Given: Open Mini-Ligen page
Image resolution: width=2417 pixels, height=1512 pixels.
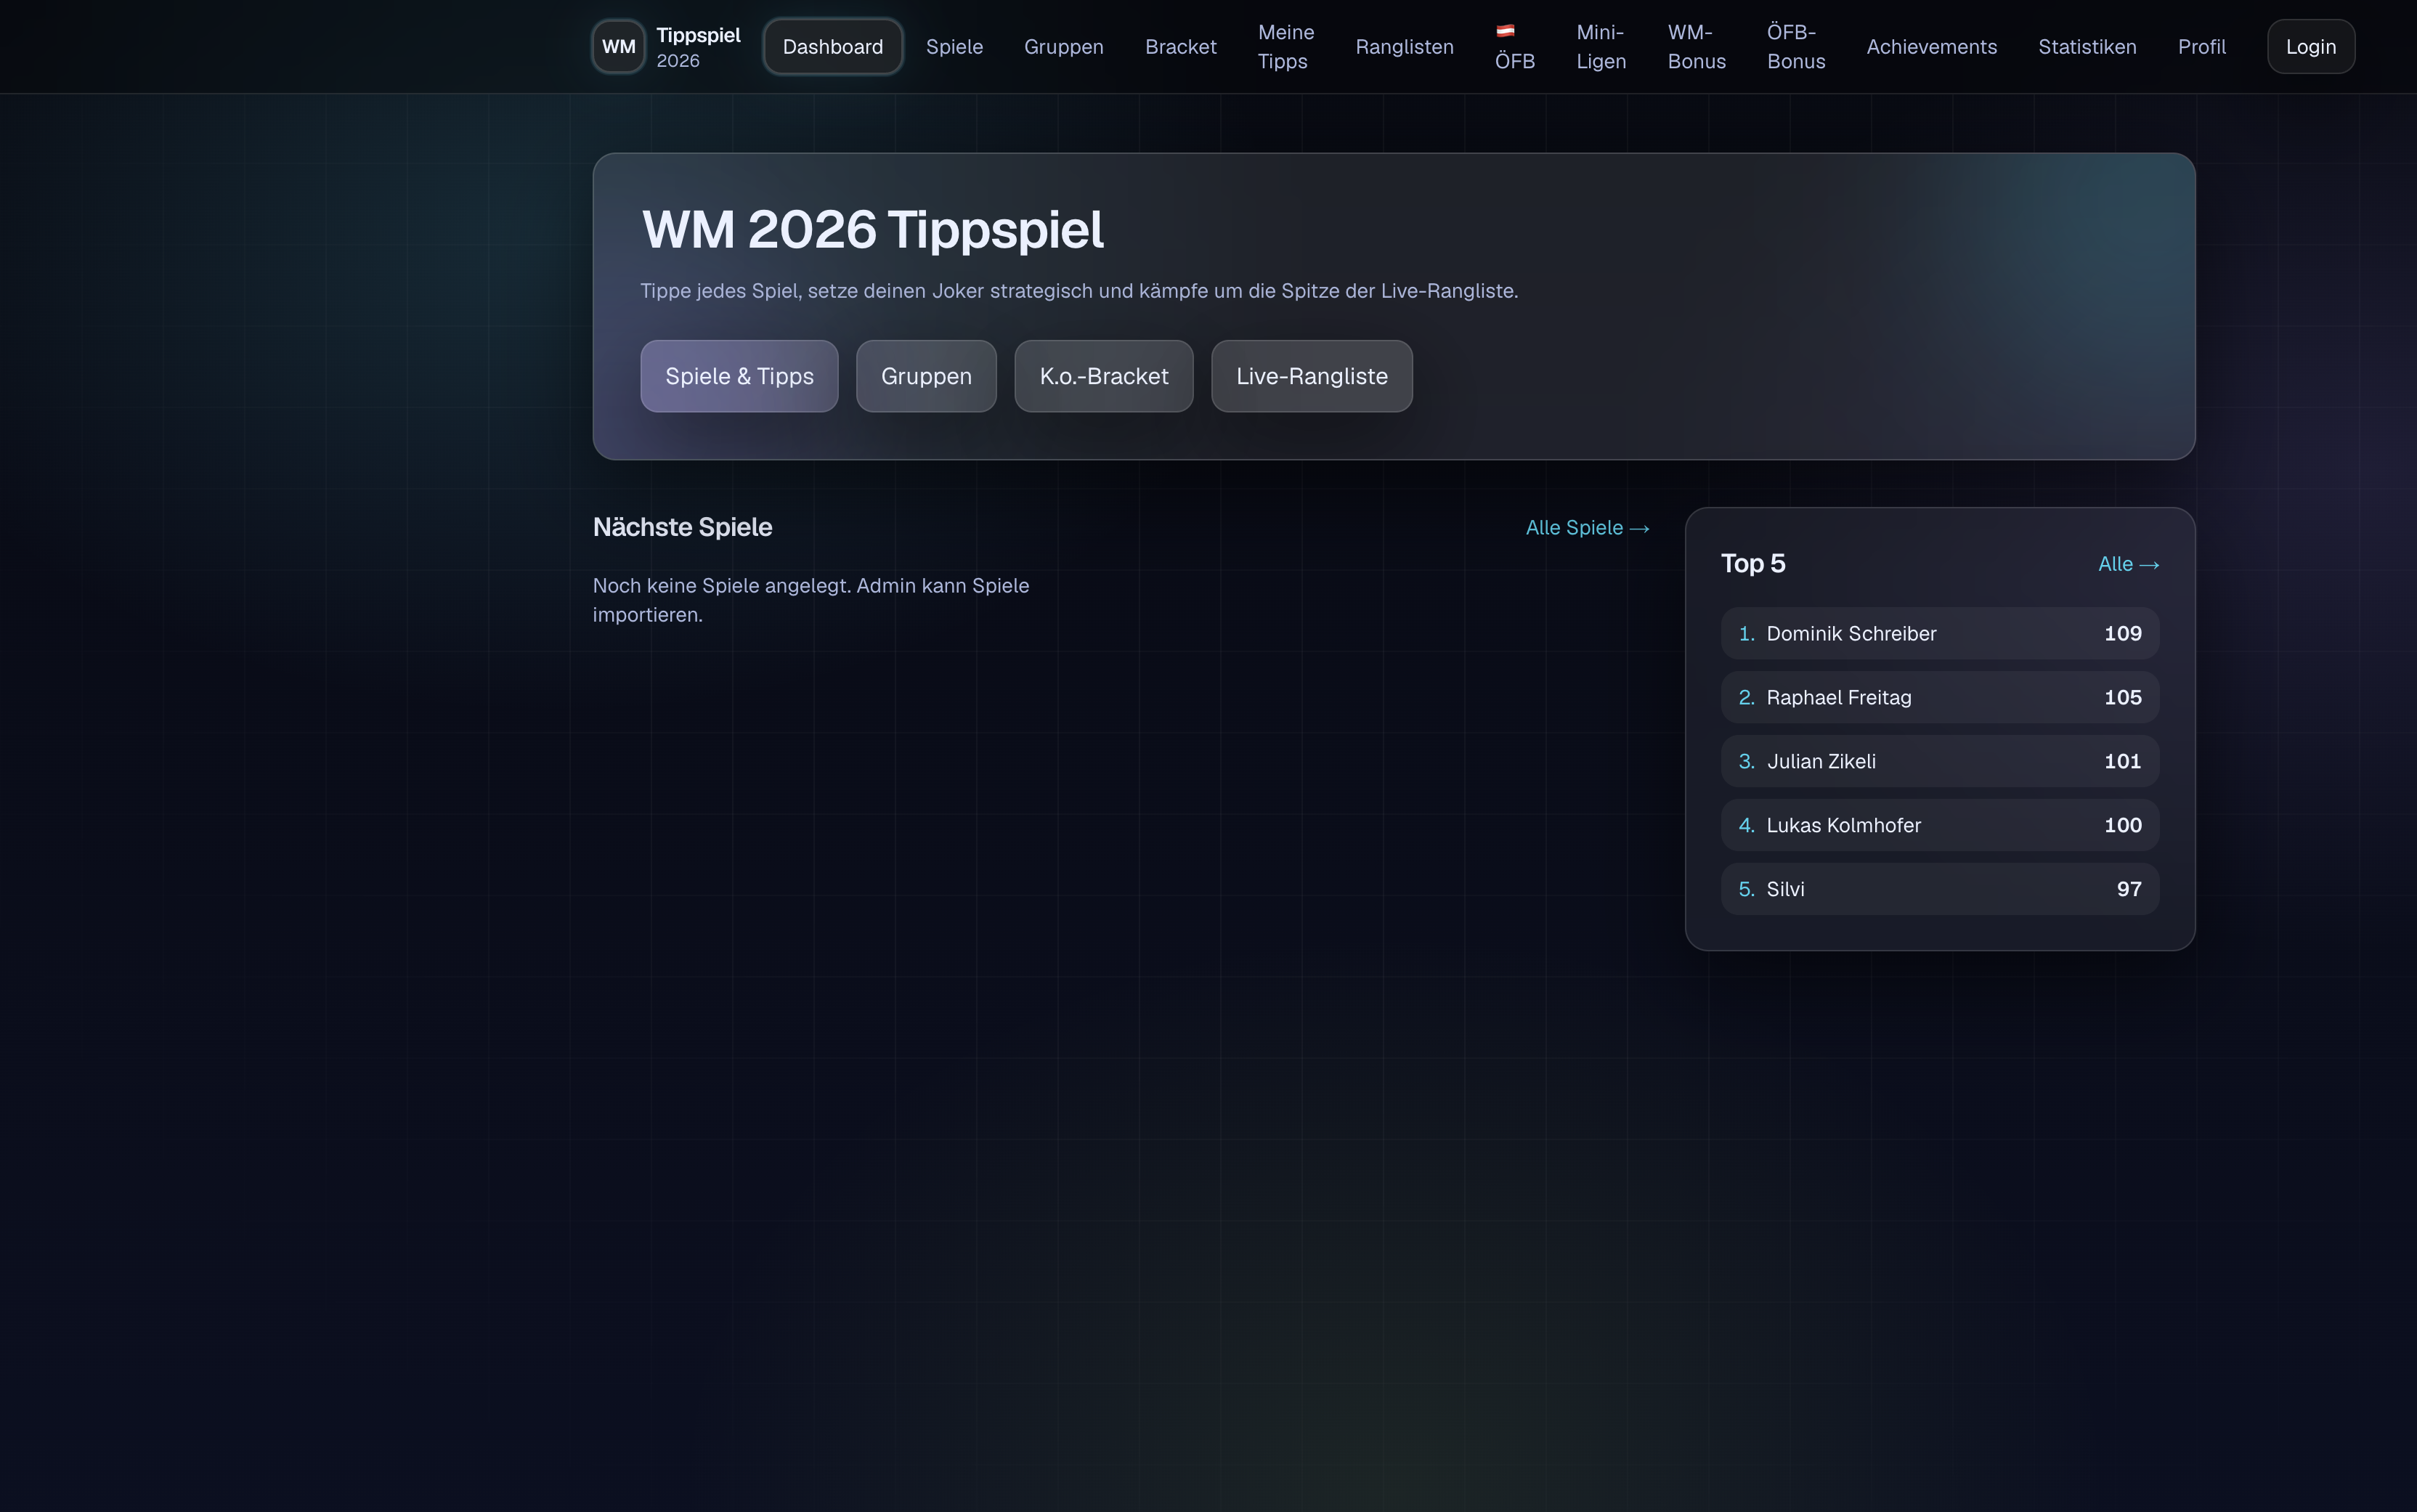Looking at the screenshot, I should [x=1601, y=47].
